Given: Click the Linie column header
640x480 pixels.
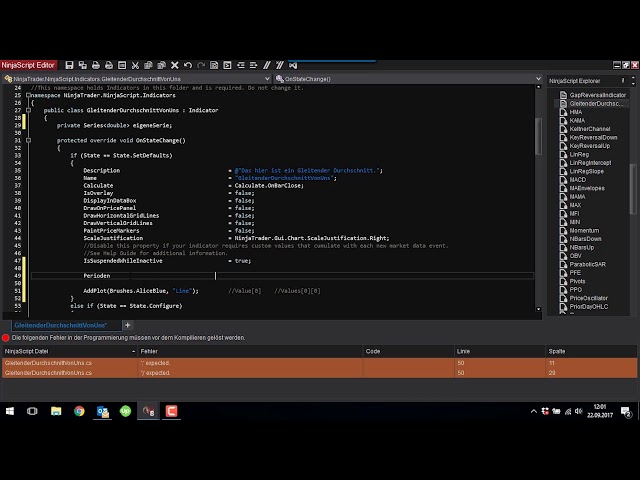Looking at the screenshot, I should coord(463,351).
